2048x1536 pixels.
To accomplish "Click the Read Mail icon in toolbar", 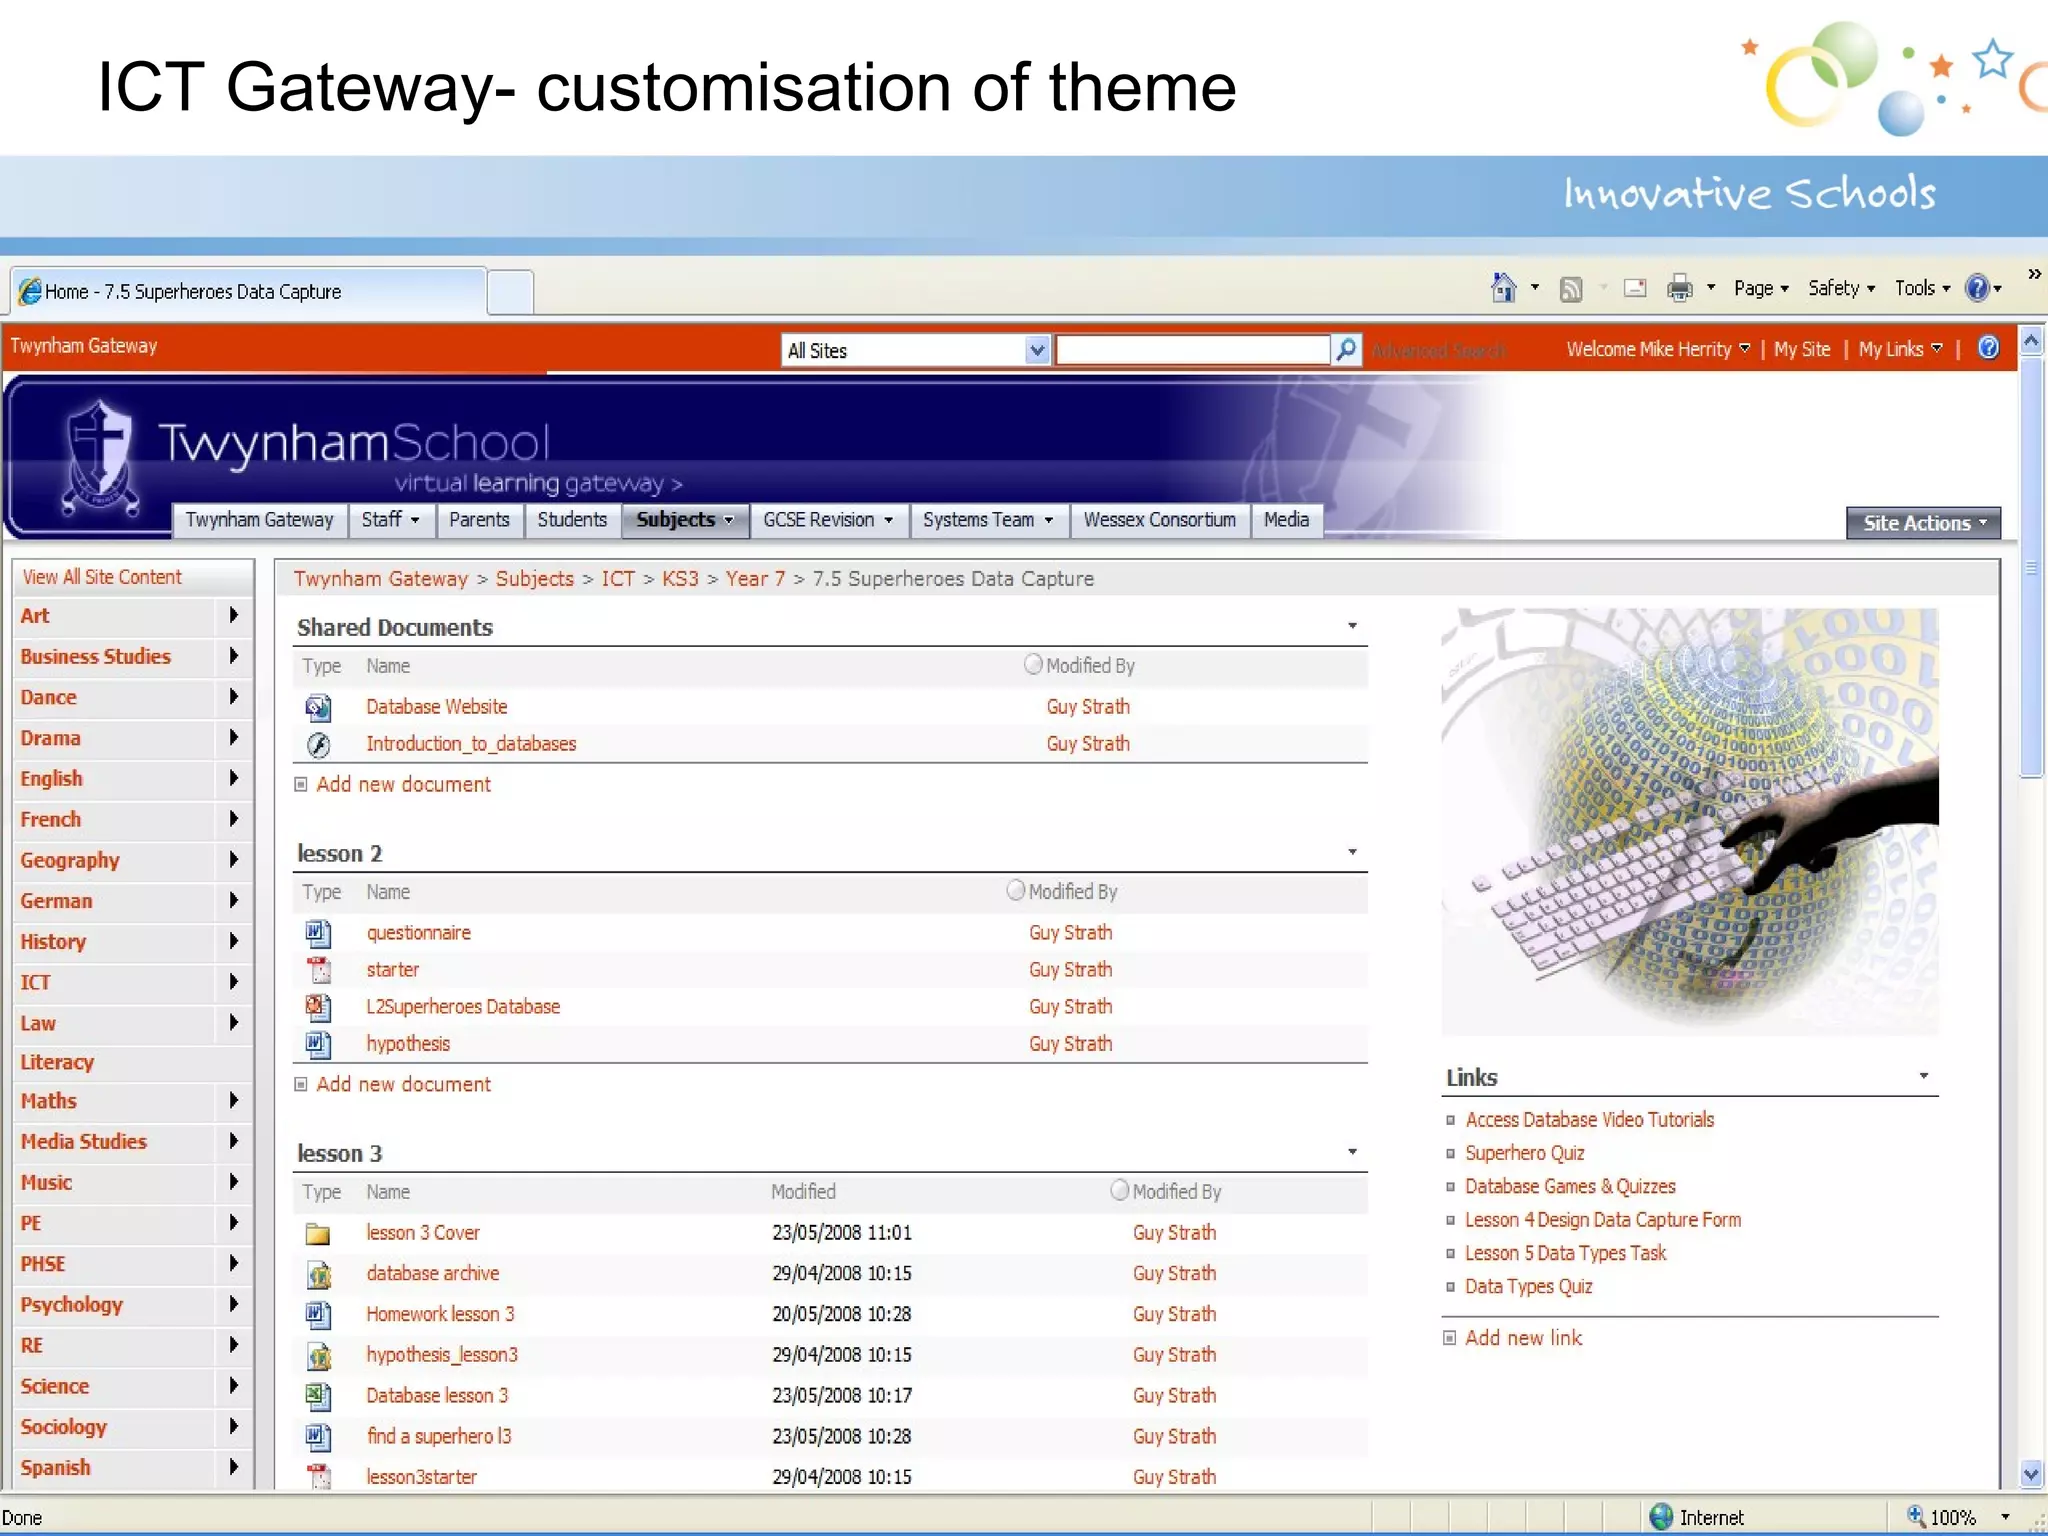I will click(x=1635, y=288).
